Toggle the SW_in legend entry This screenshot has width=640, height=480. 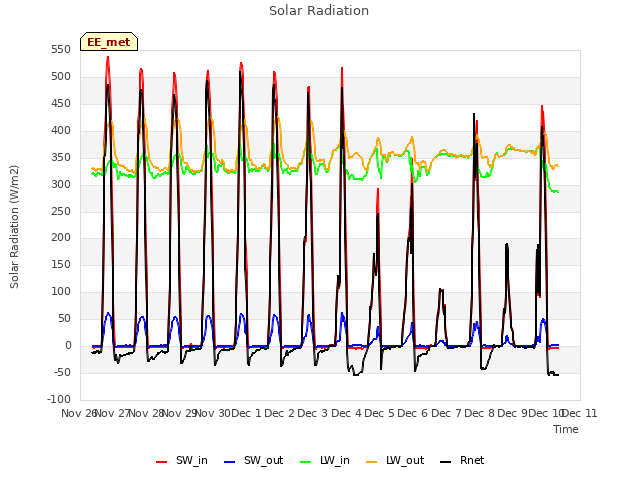(182, 460)
